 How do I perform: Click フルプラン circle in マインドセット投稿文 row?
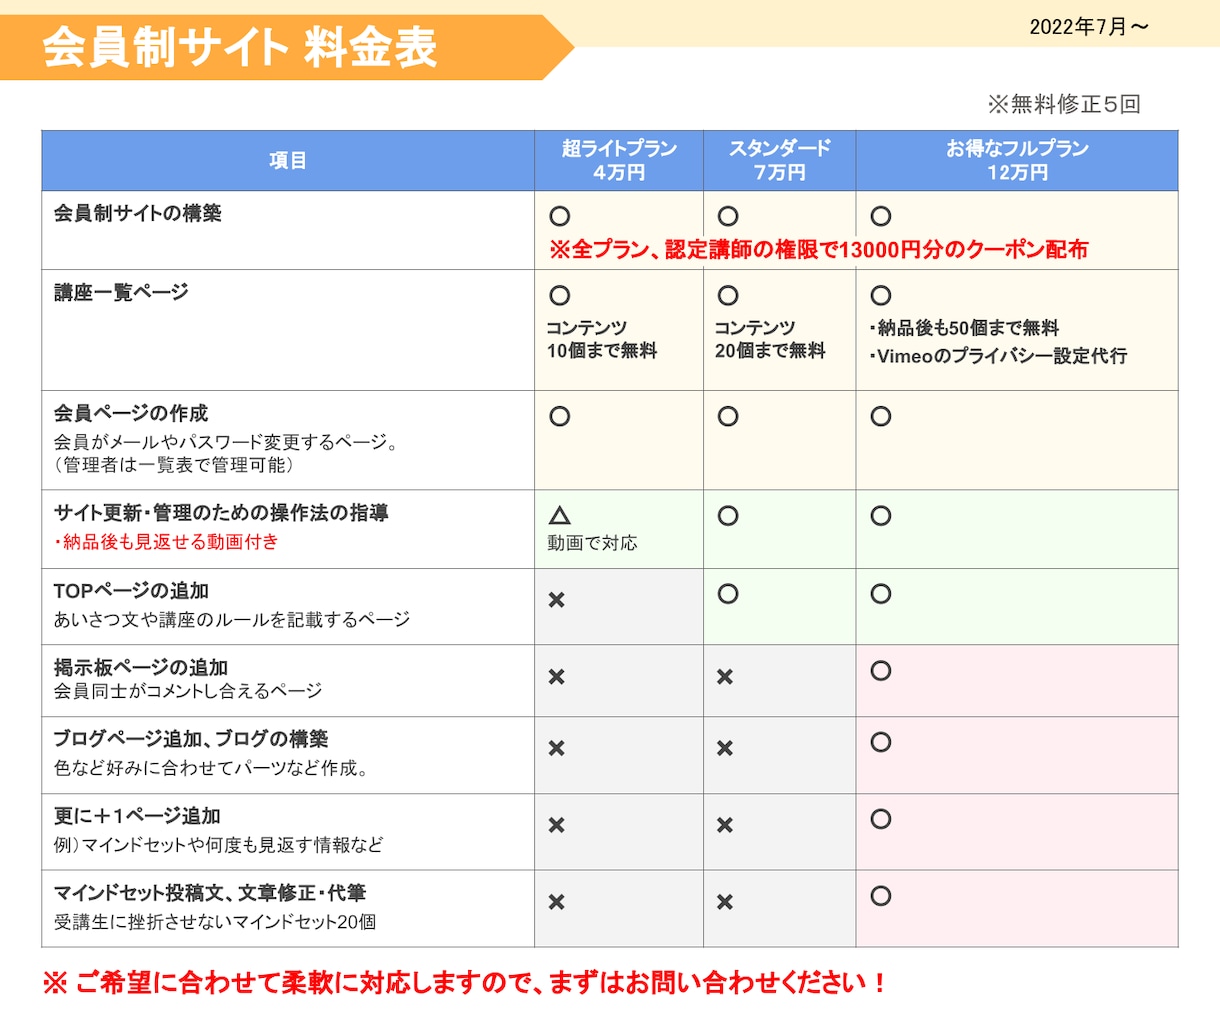coord(881,896)
